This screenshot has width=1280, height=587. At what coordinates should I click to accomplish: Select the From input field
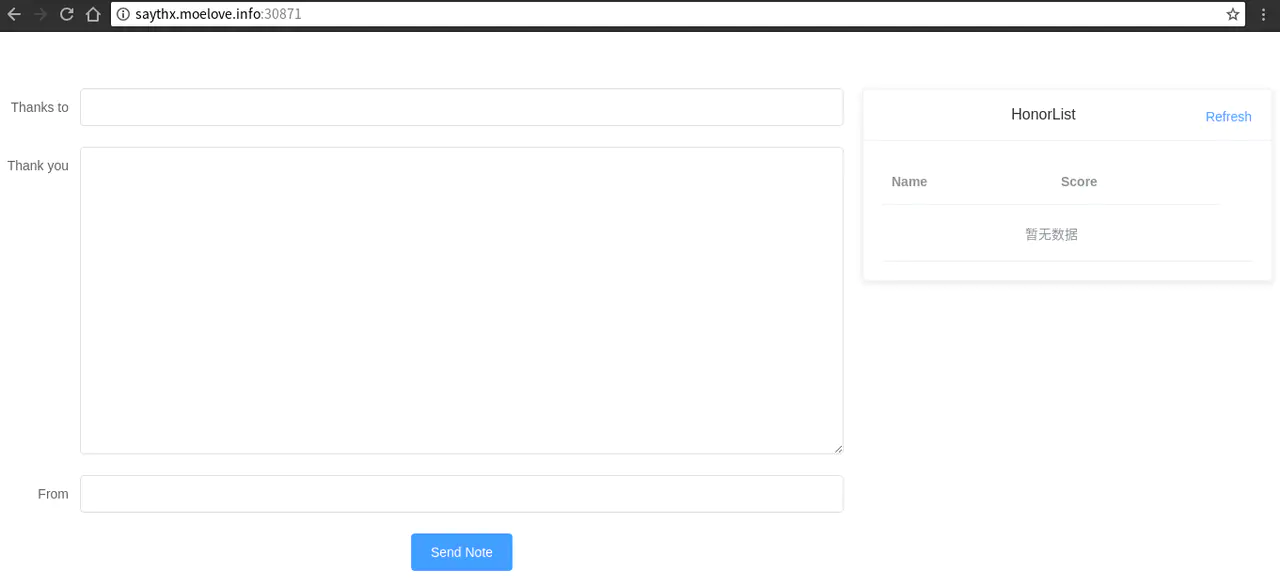(x=461, y=494)
